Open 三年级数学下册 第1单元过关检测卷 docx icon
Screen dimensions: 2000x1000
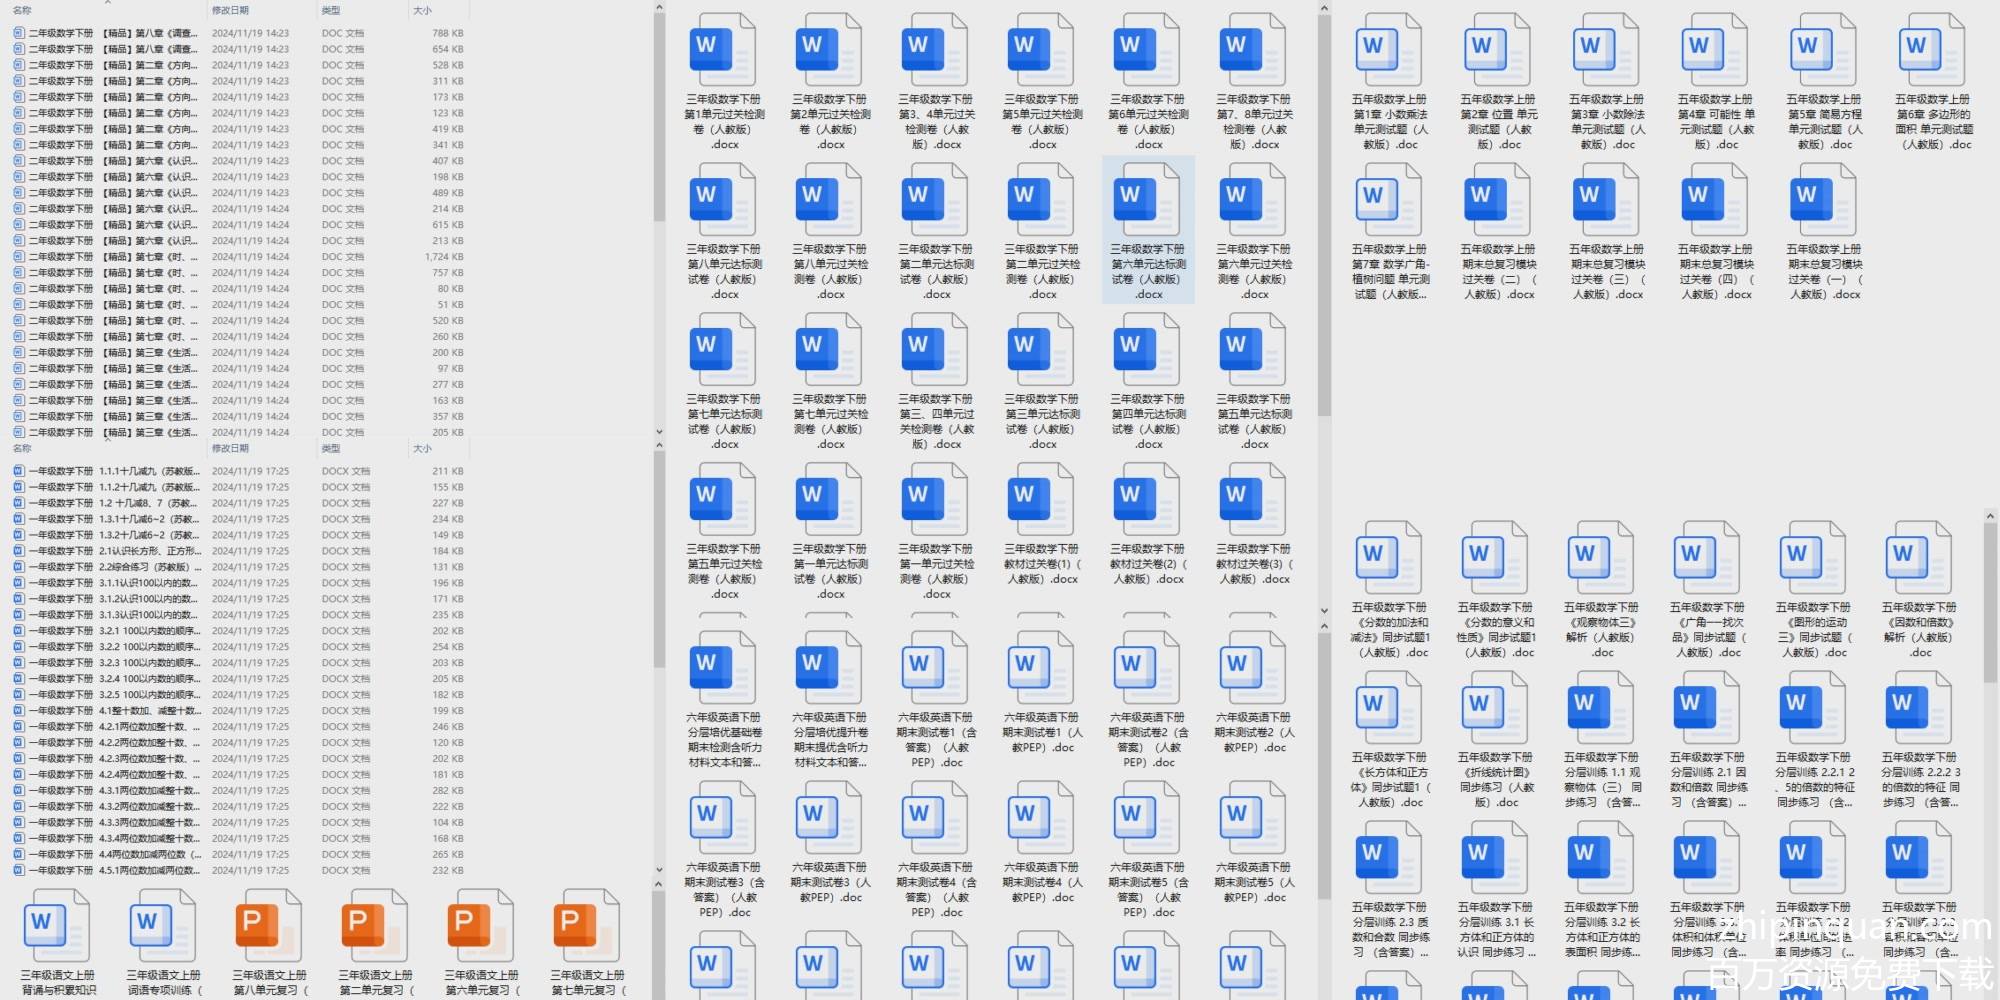tap(722, 50)
